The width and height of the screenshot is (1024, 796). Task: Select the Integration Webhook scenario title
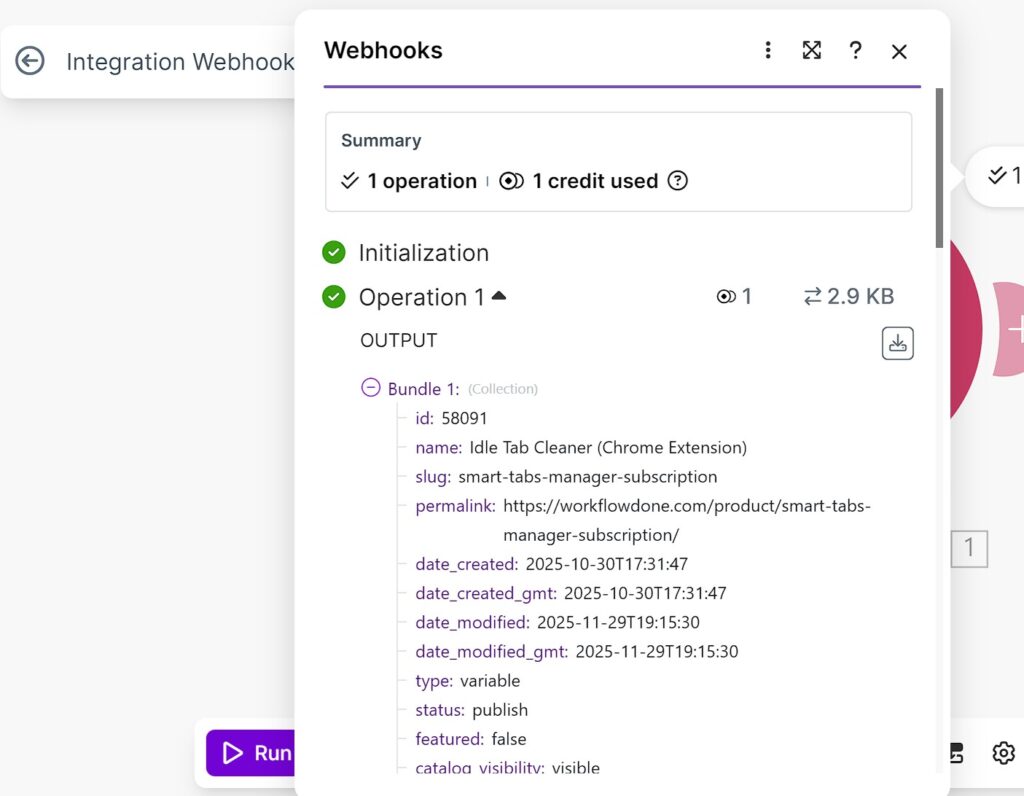coord(180,62)
